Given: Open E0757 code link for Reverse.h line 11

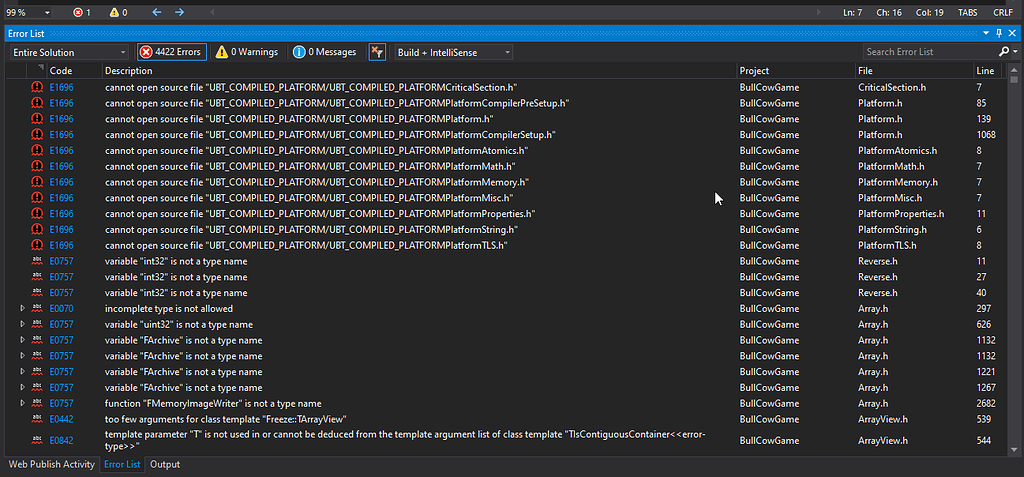Looking at the screenshot, I should (61, 261).
